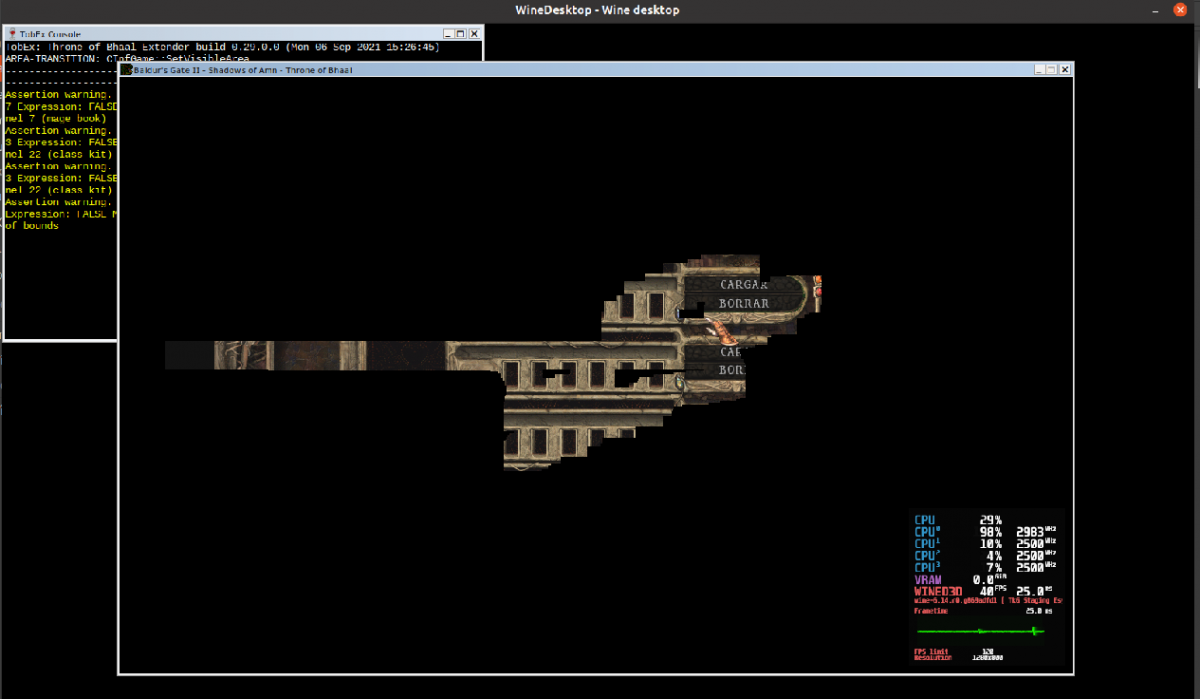Click the WineDesktop - Wine desktop title
Viewport: 1200px width, 699px height.
point(597,10)
